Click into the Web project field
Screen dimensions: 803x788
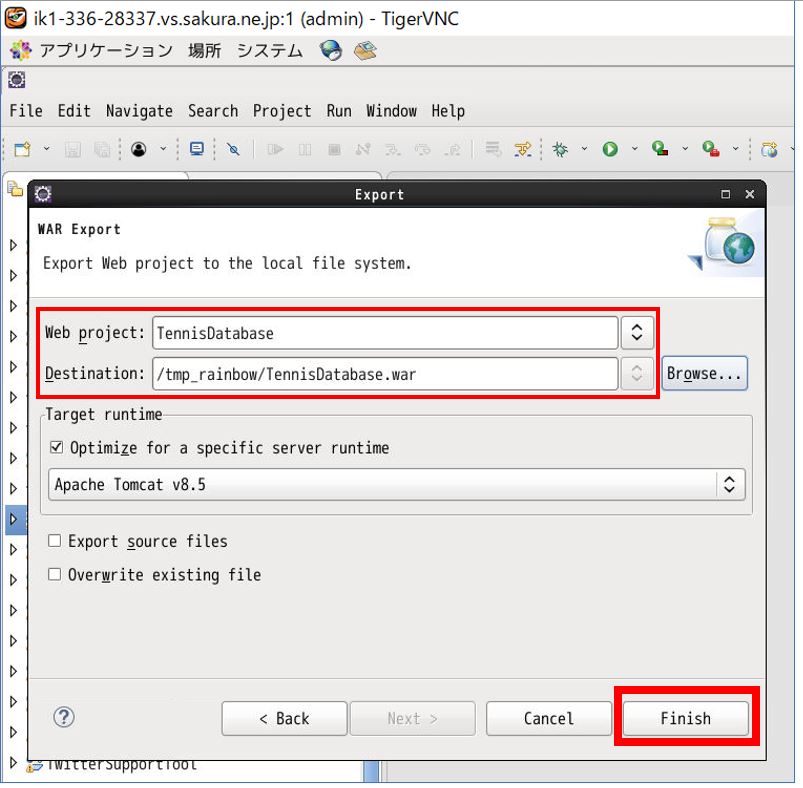coord(385,333)
